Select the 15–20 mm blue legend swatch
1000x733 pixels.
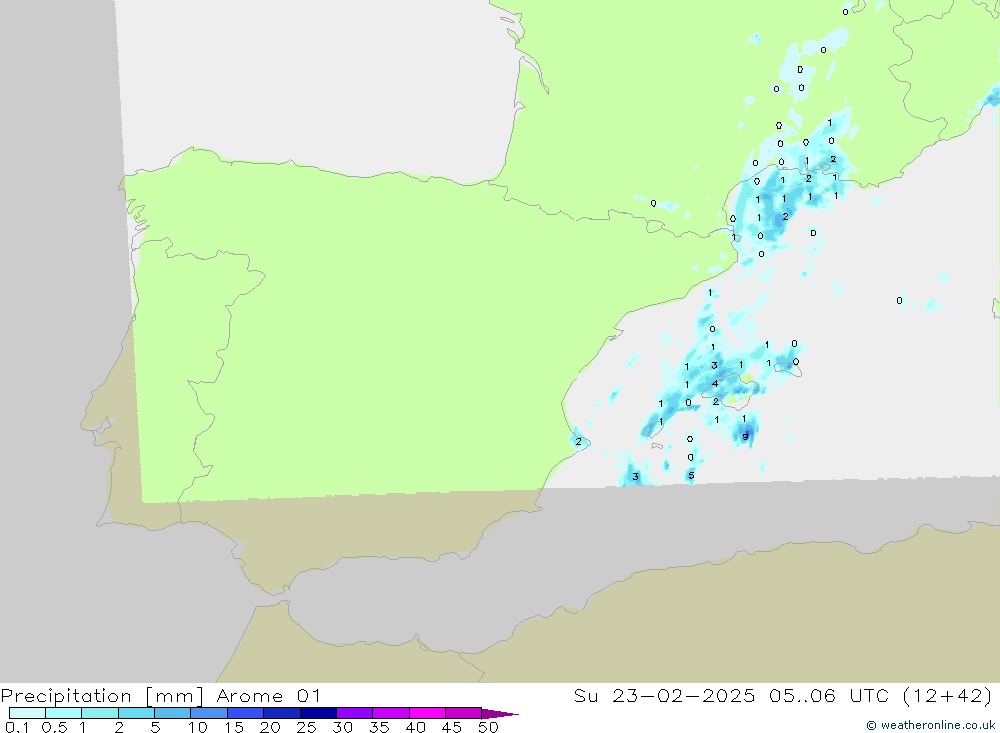246,713
